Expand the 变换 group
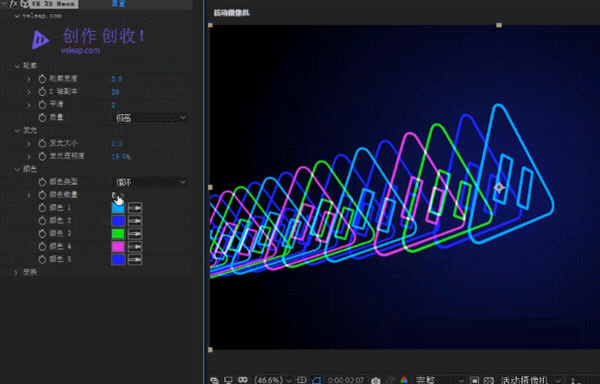The height and width of the screenshot is (384, 600). click(x=16, y=273)
